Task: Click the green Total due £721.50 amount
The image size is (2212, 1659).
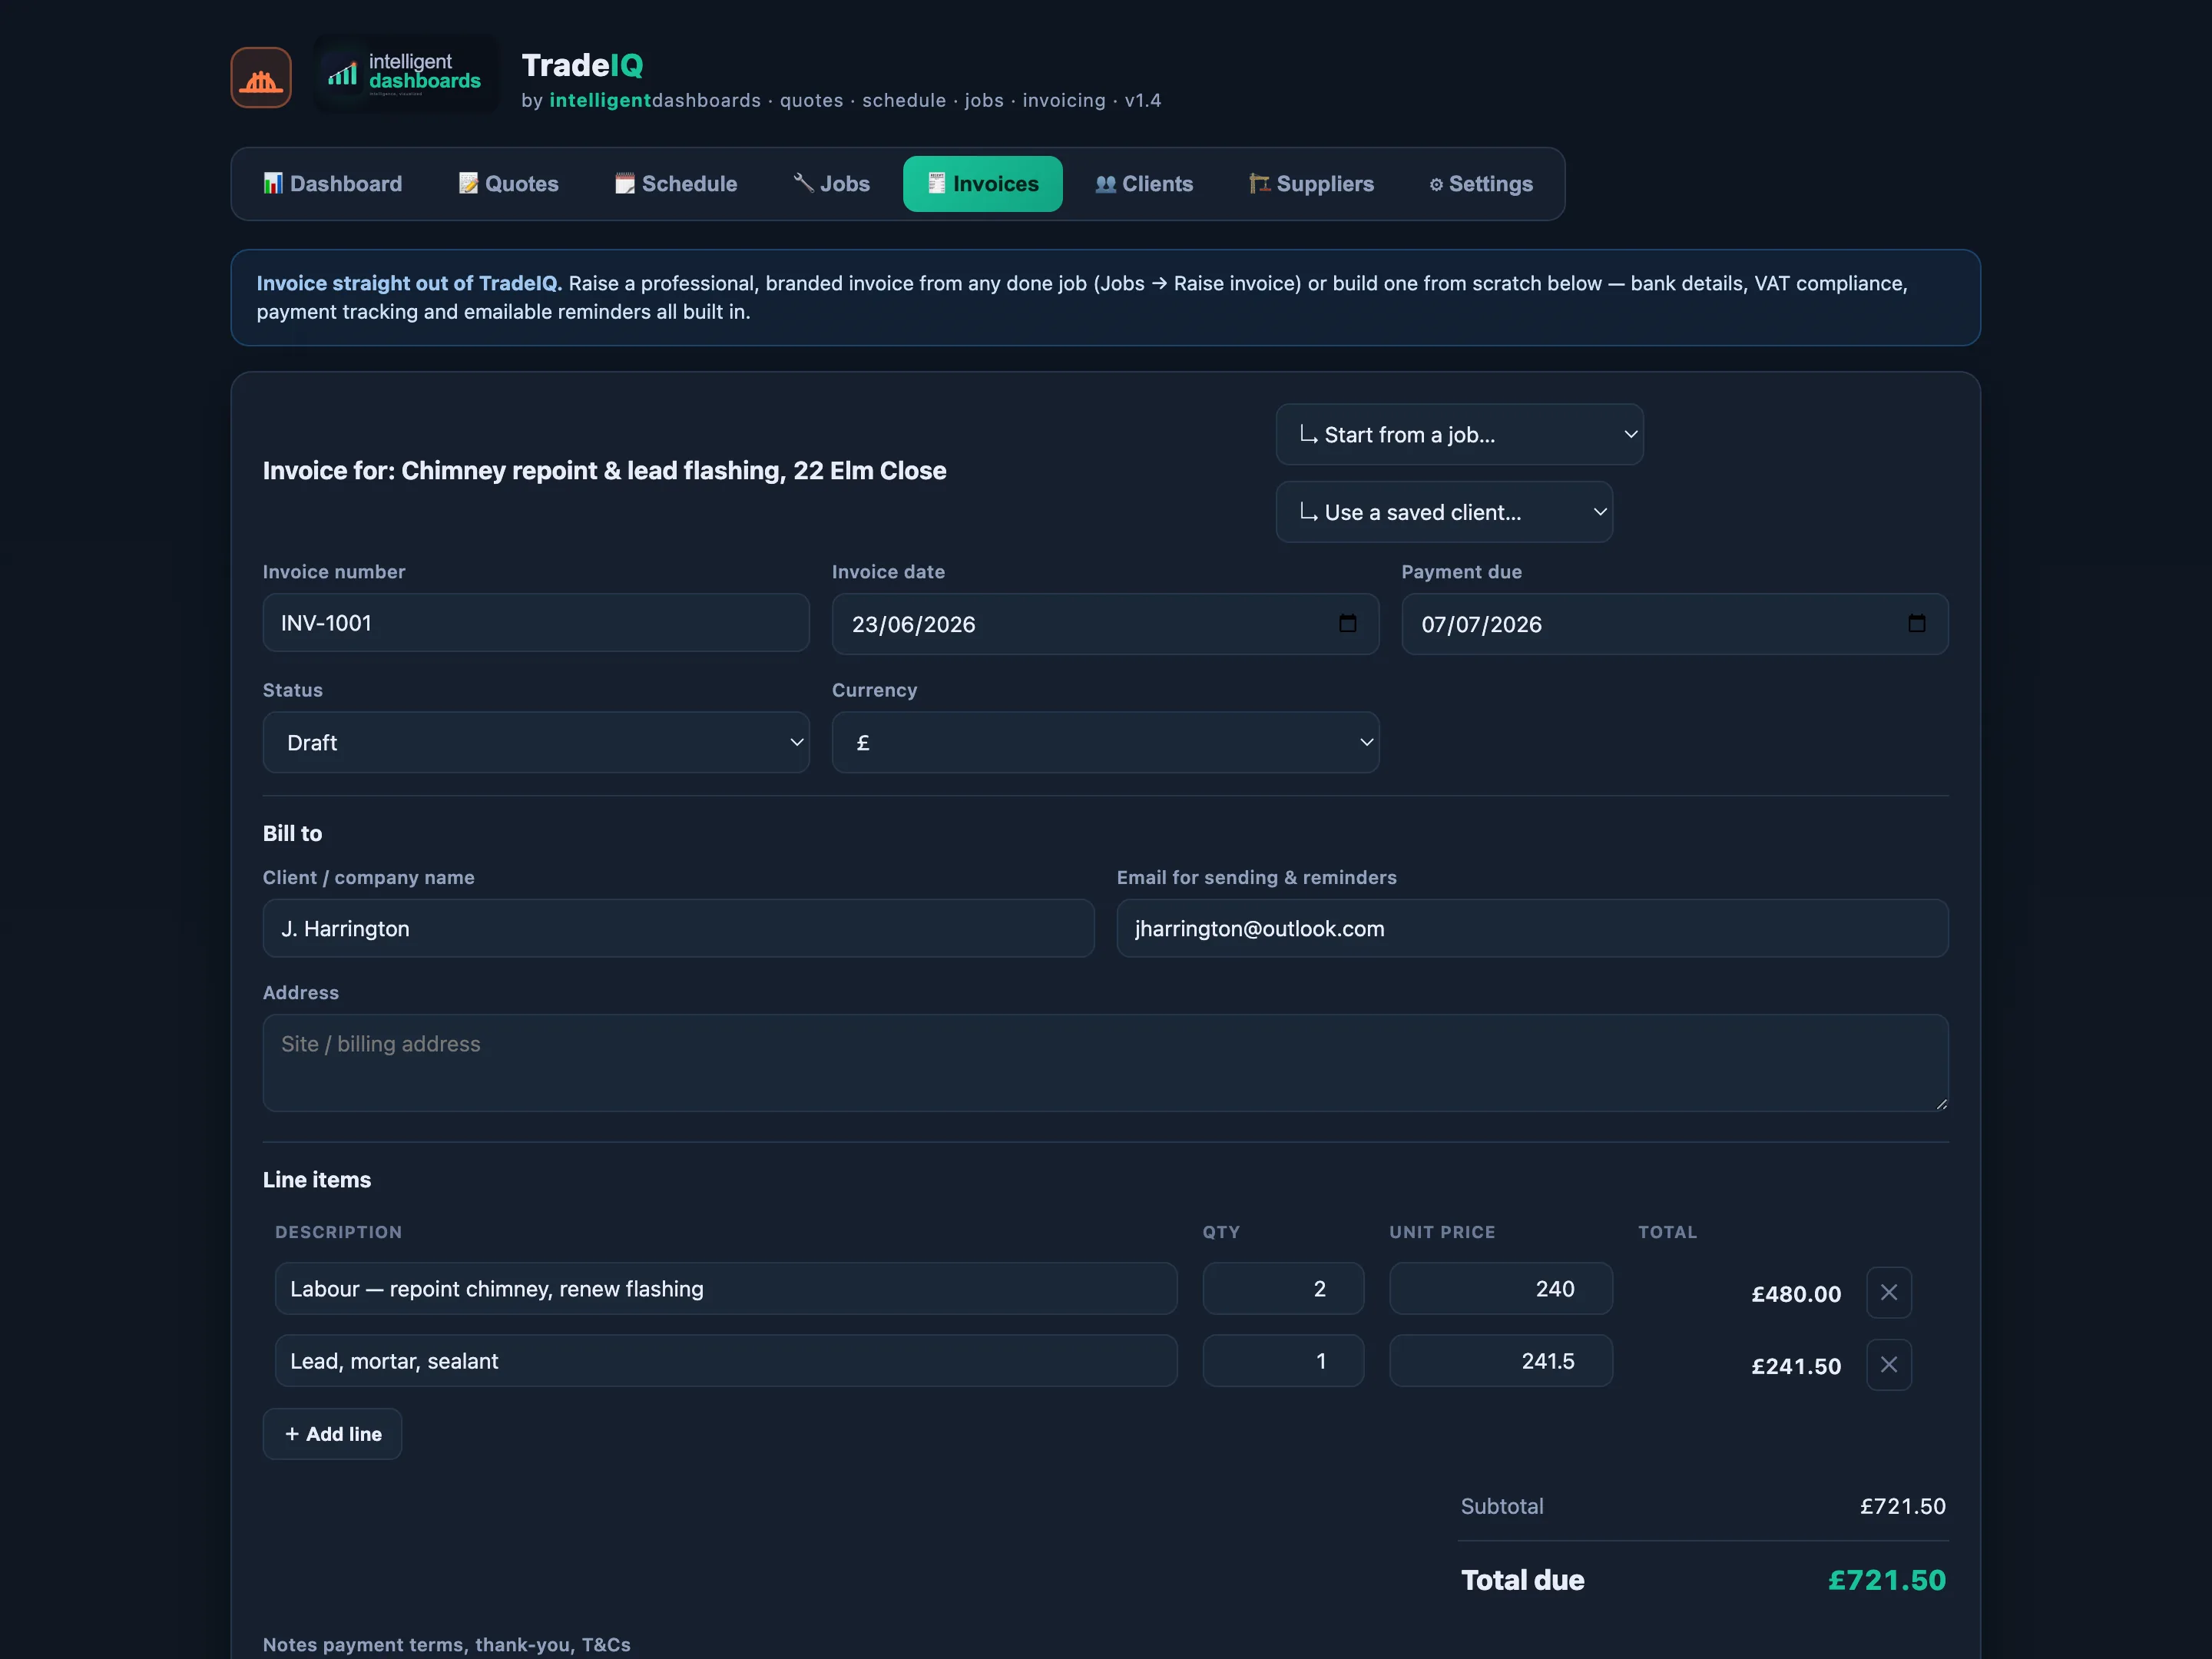Action: (x=1887, y=1580)
